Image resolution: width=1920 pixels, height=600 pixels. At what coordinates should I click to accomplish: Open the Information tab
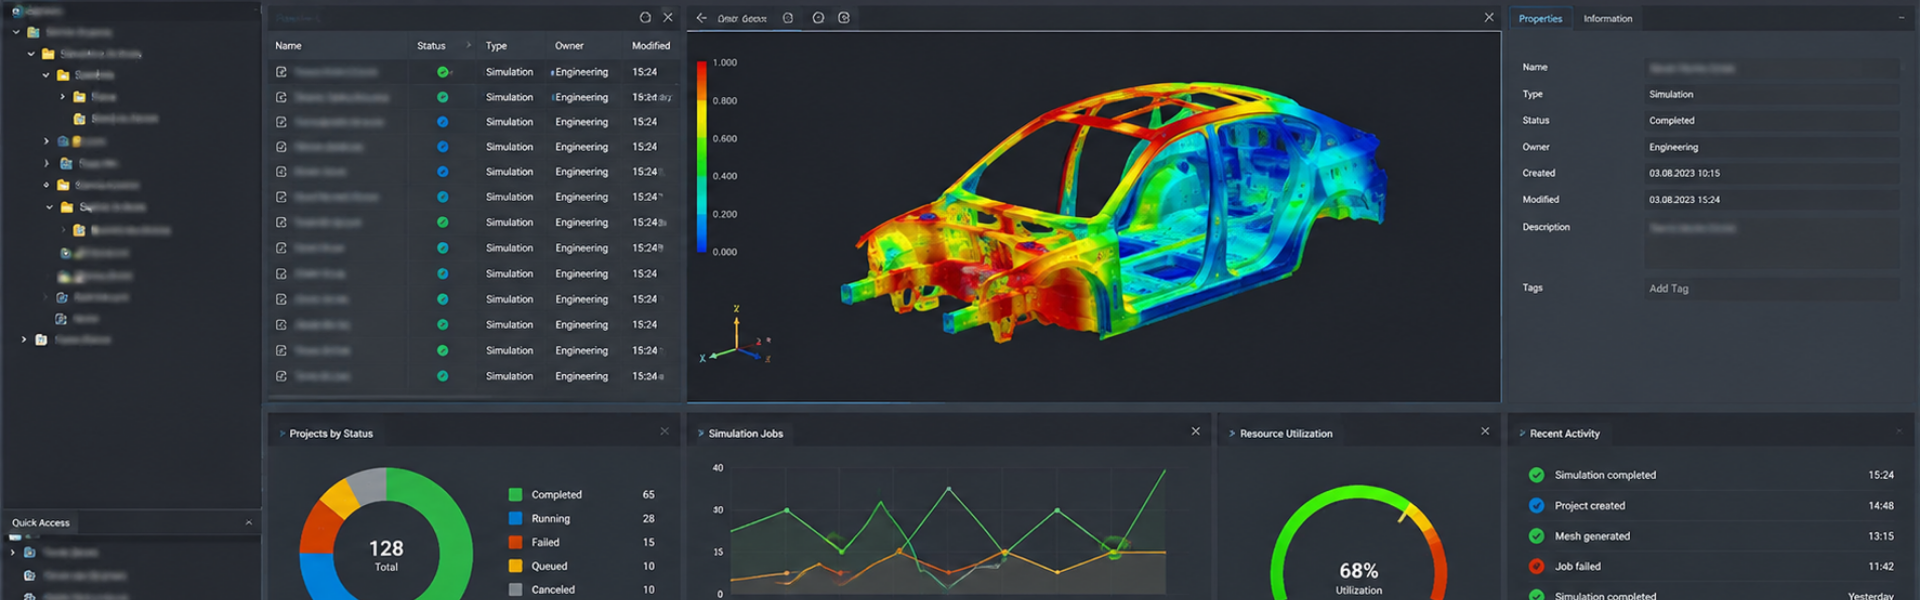click(1607, 19)
